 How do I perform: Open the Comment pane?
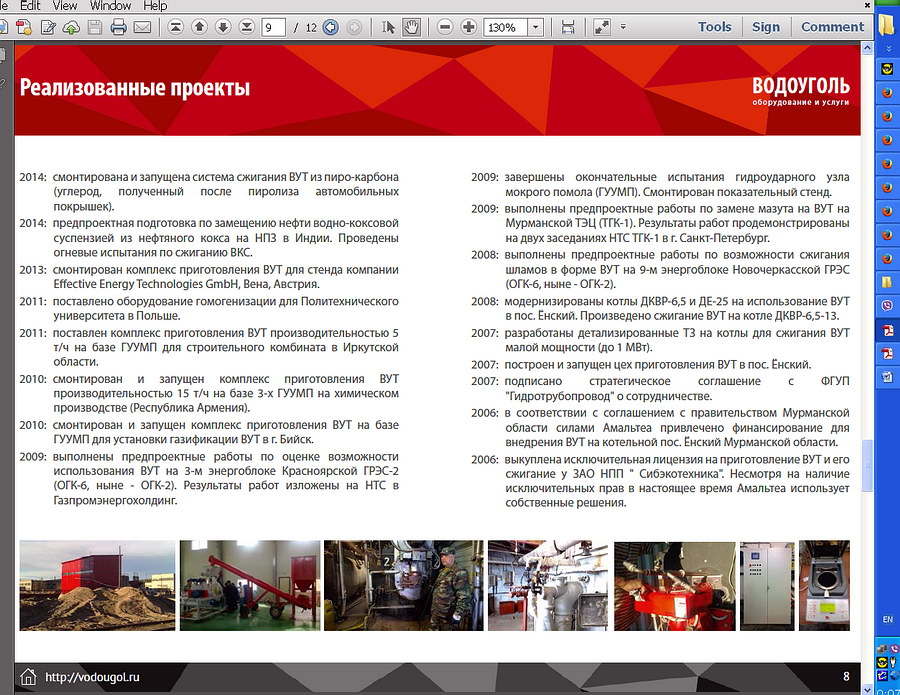pyautogui.click(x=832, y=27)
